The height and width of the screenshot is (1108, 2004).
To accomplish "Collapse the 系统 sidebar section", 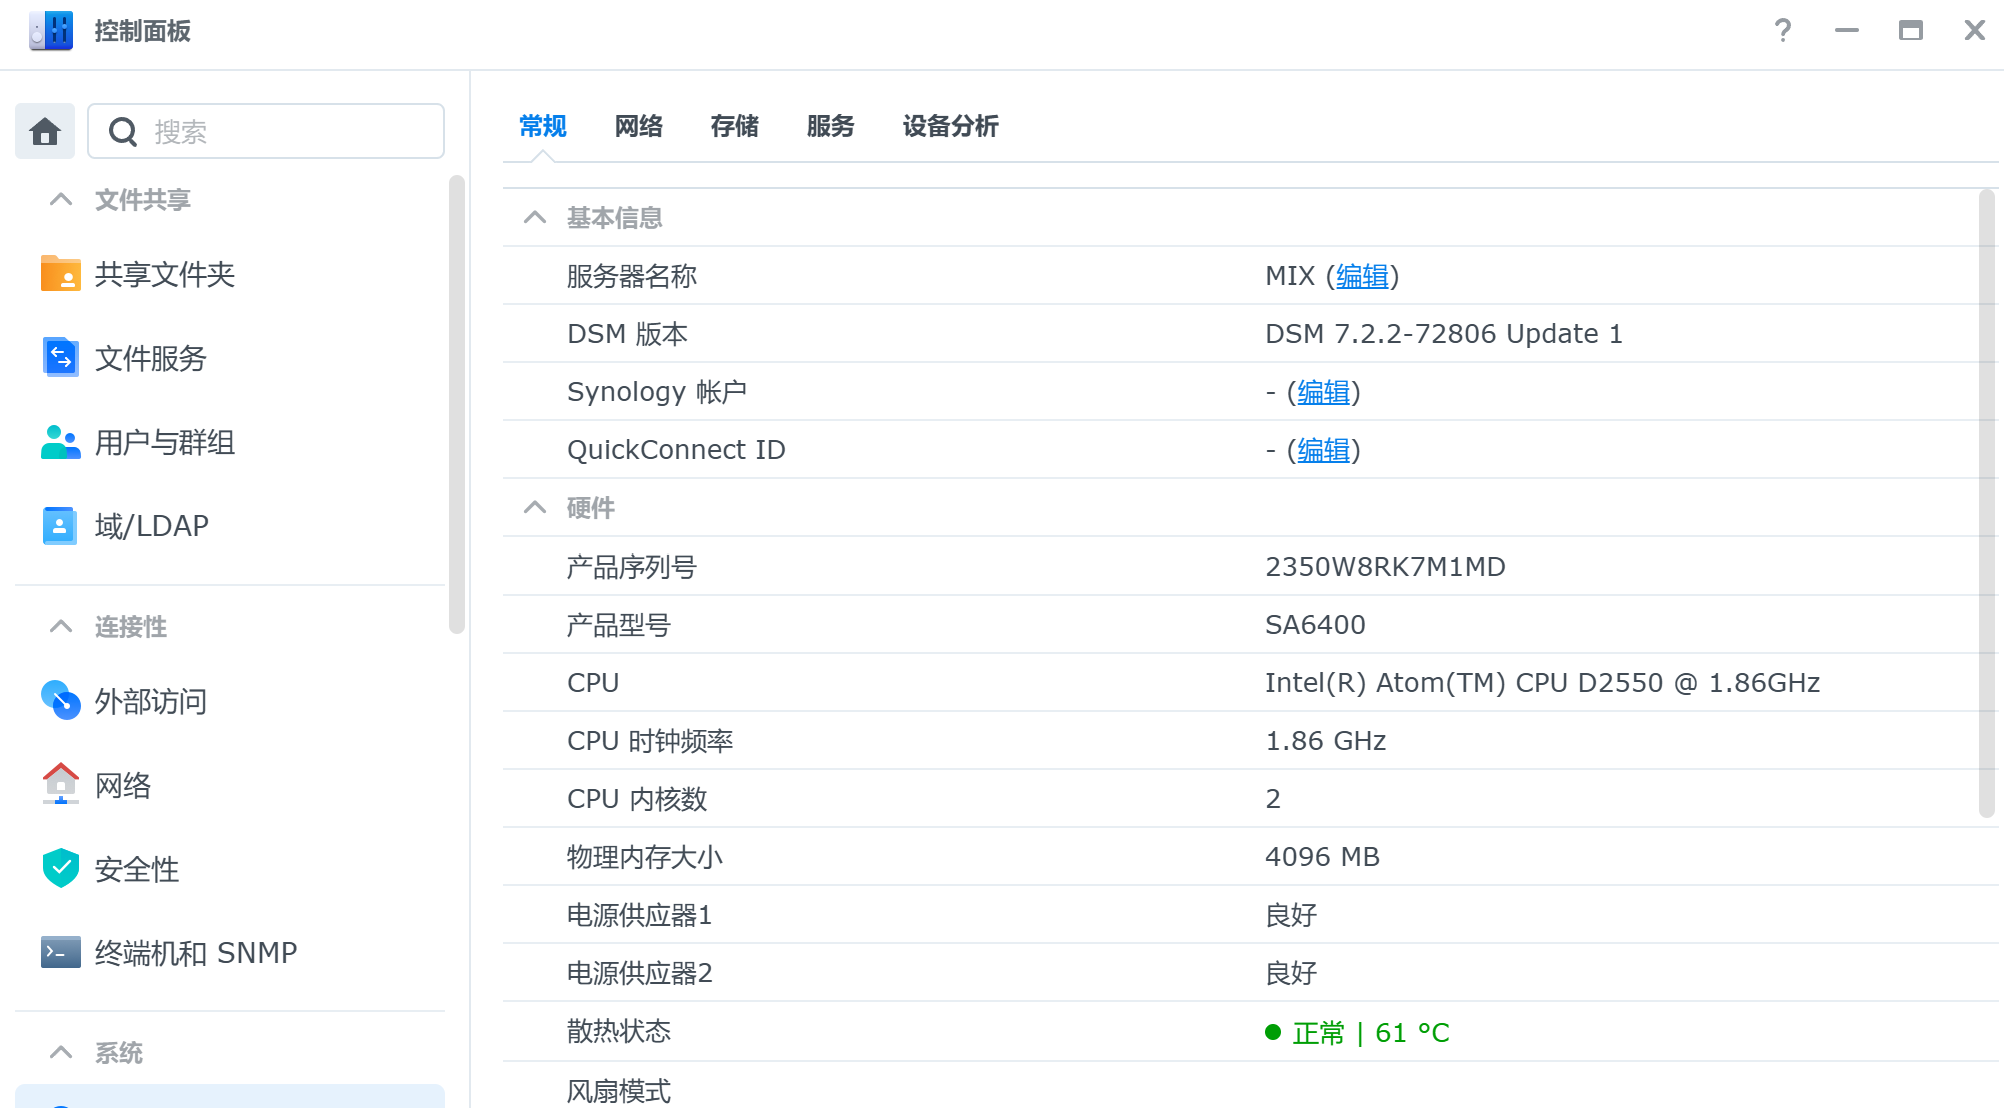I will coord(61,1052).
